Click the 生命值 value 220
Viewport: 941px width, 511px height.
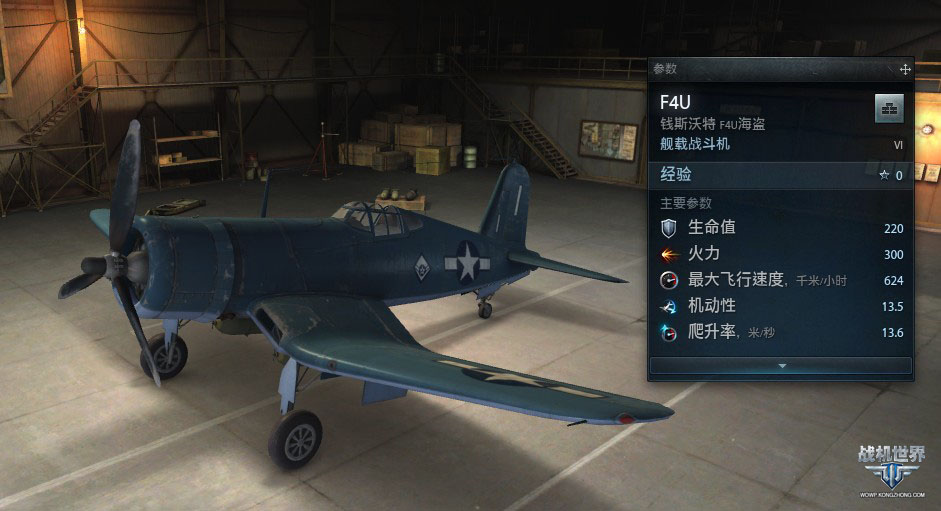coord(894,229)
